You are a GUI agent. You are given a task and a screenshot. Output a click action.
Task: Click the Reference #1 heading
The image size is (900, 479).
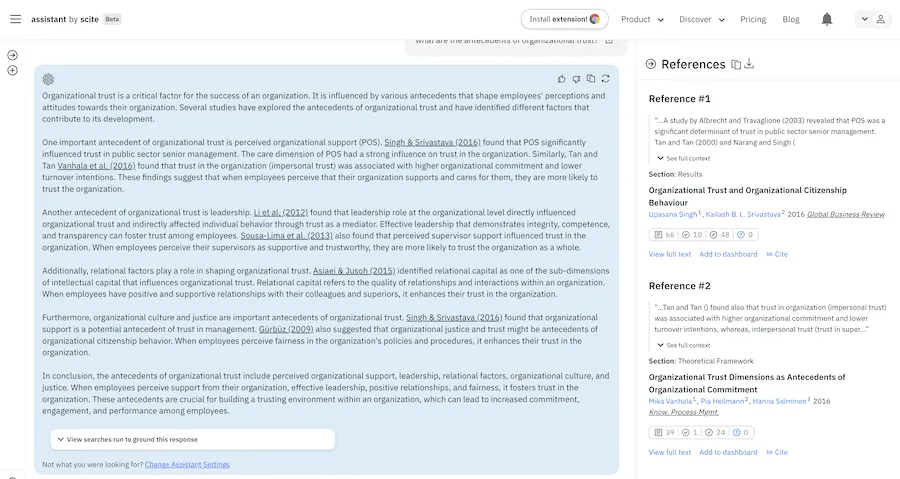(x=680, y=99)
